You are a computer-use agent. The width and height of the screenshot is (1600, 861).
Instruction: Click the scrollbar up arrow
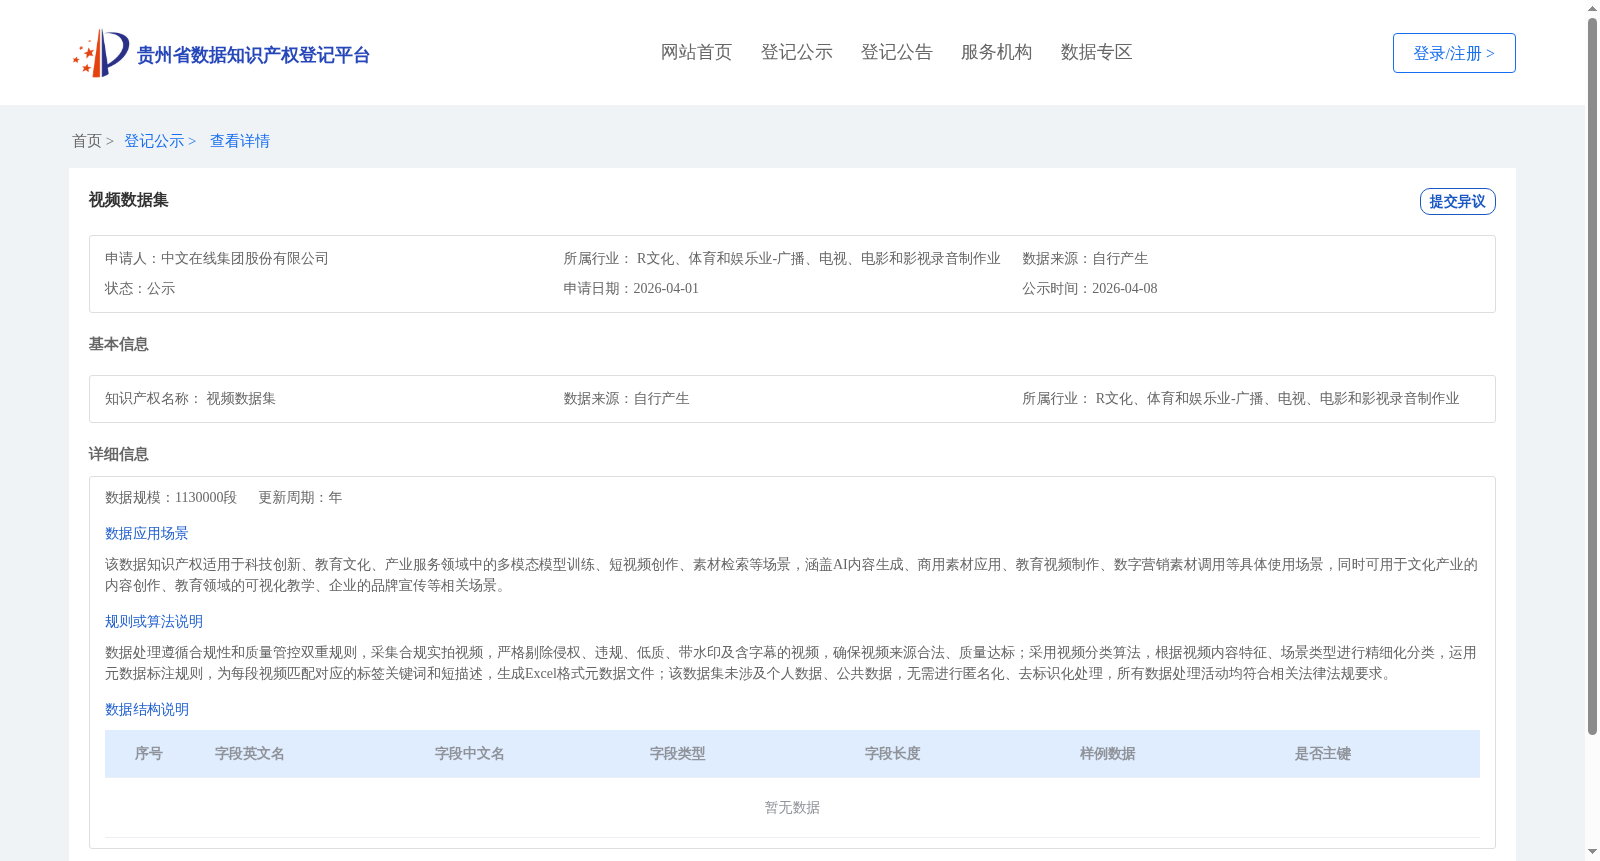click(1593, 8)
